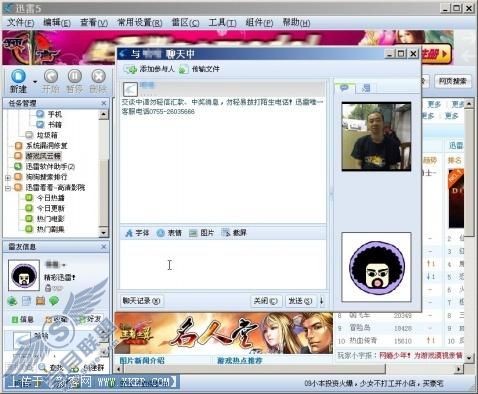The height and width of the screenshot is (394, 478).
Task: Click the 添加参与人 add participant icon
Action: click(x=131, y=69)
